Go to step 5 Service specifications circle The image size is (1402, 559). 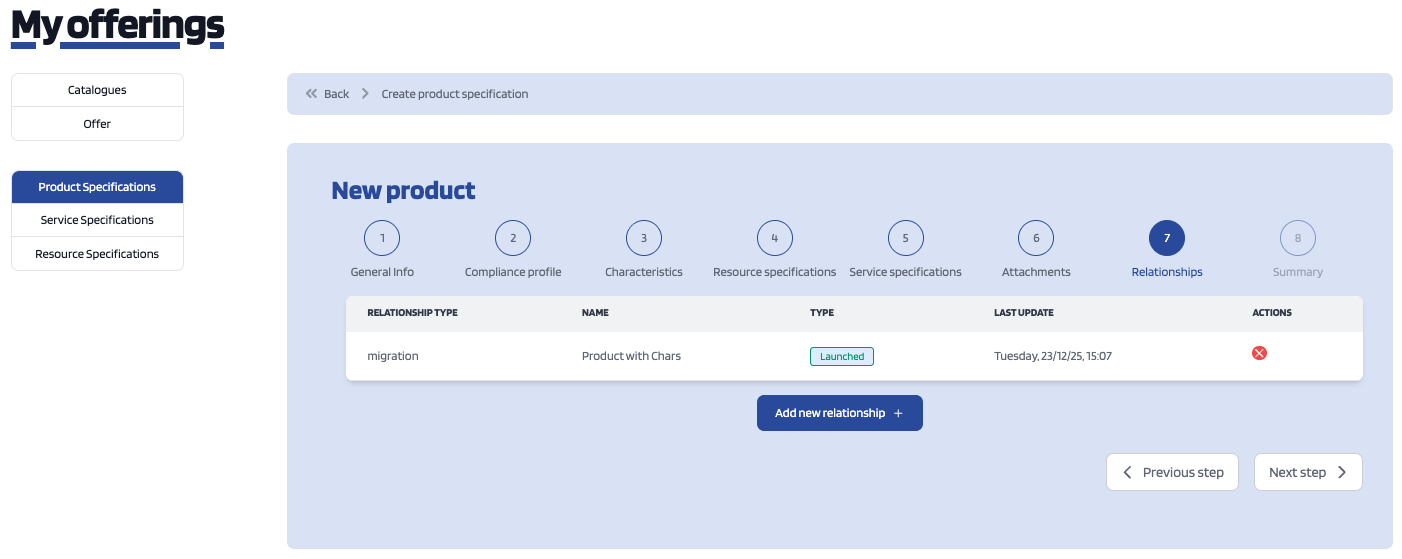(x=905, y=238)
